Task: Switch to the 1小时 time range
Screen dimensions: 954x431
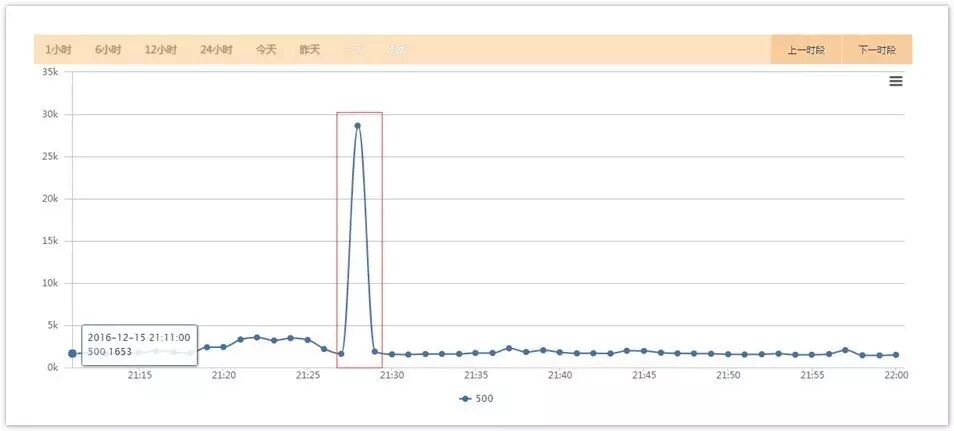Action: [x=58, y=50]
